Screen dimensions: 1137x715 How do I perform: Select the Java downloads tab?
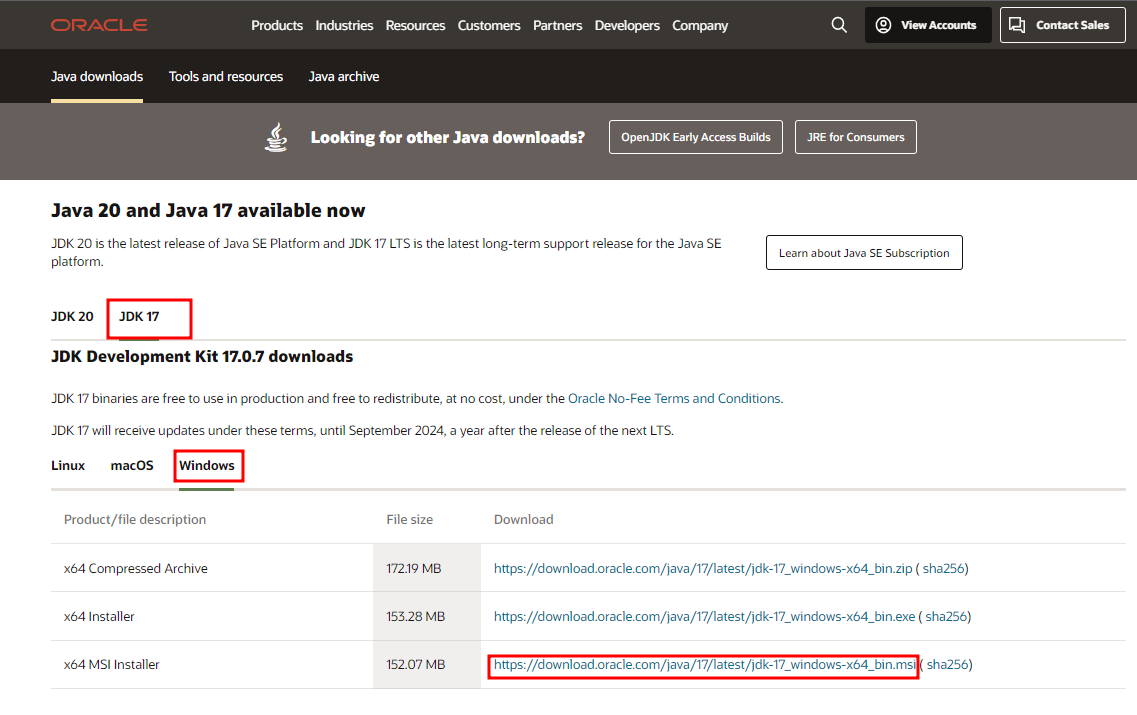[96, 76]
